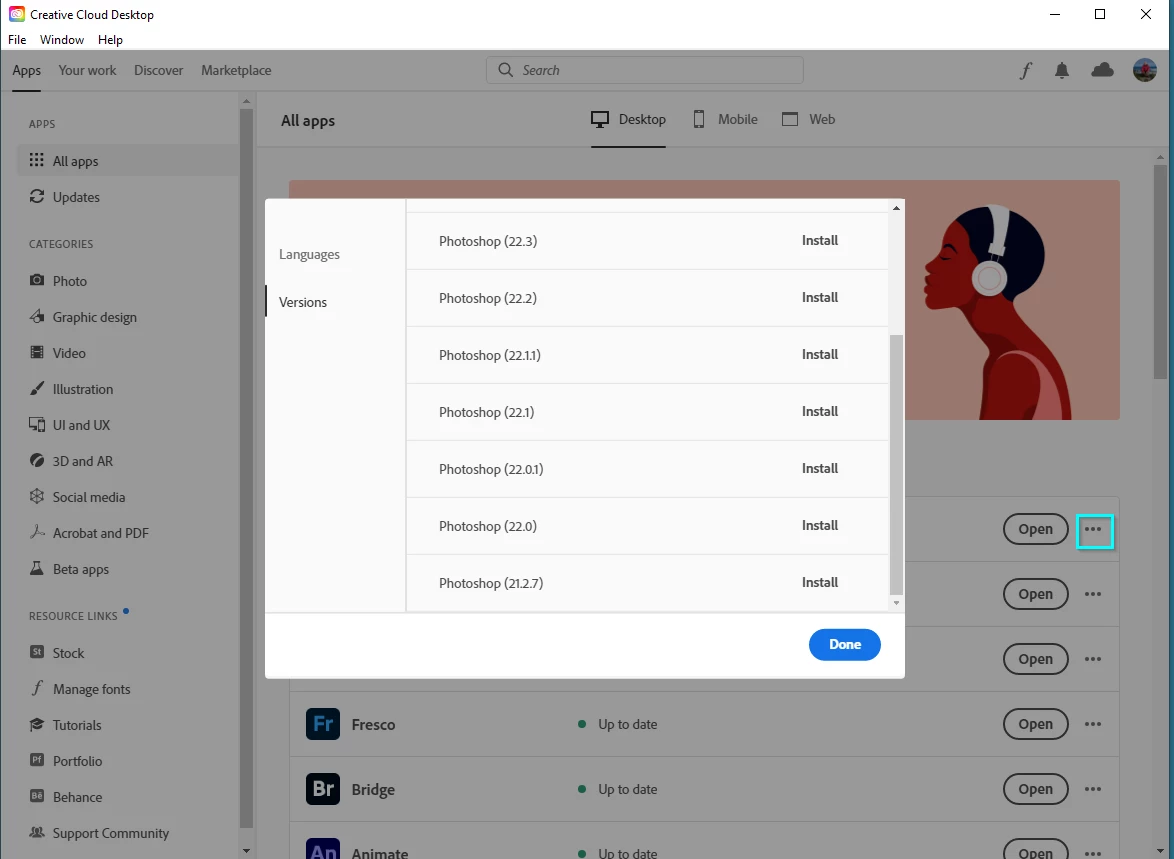Open the Window menu
The image size is (1174, 859).
point(61,40)
